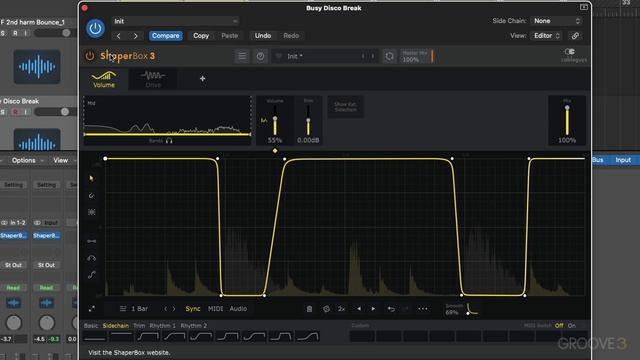Adjust the Trim slider at 0.00dB
Viewport: 640px width, 360px height.
(308, 121)
